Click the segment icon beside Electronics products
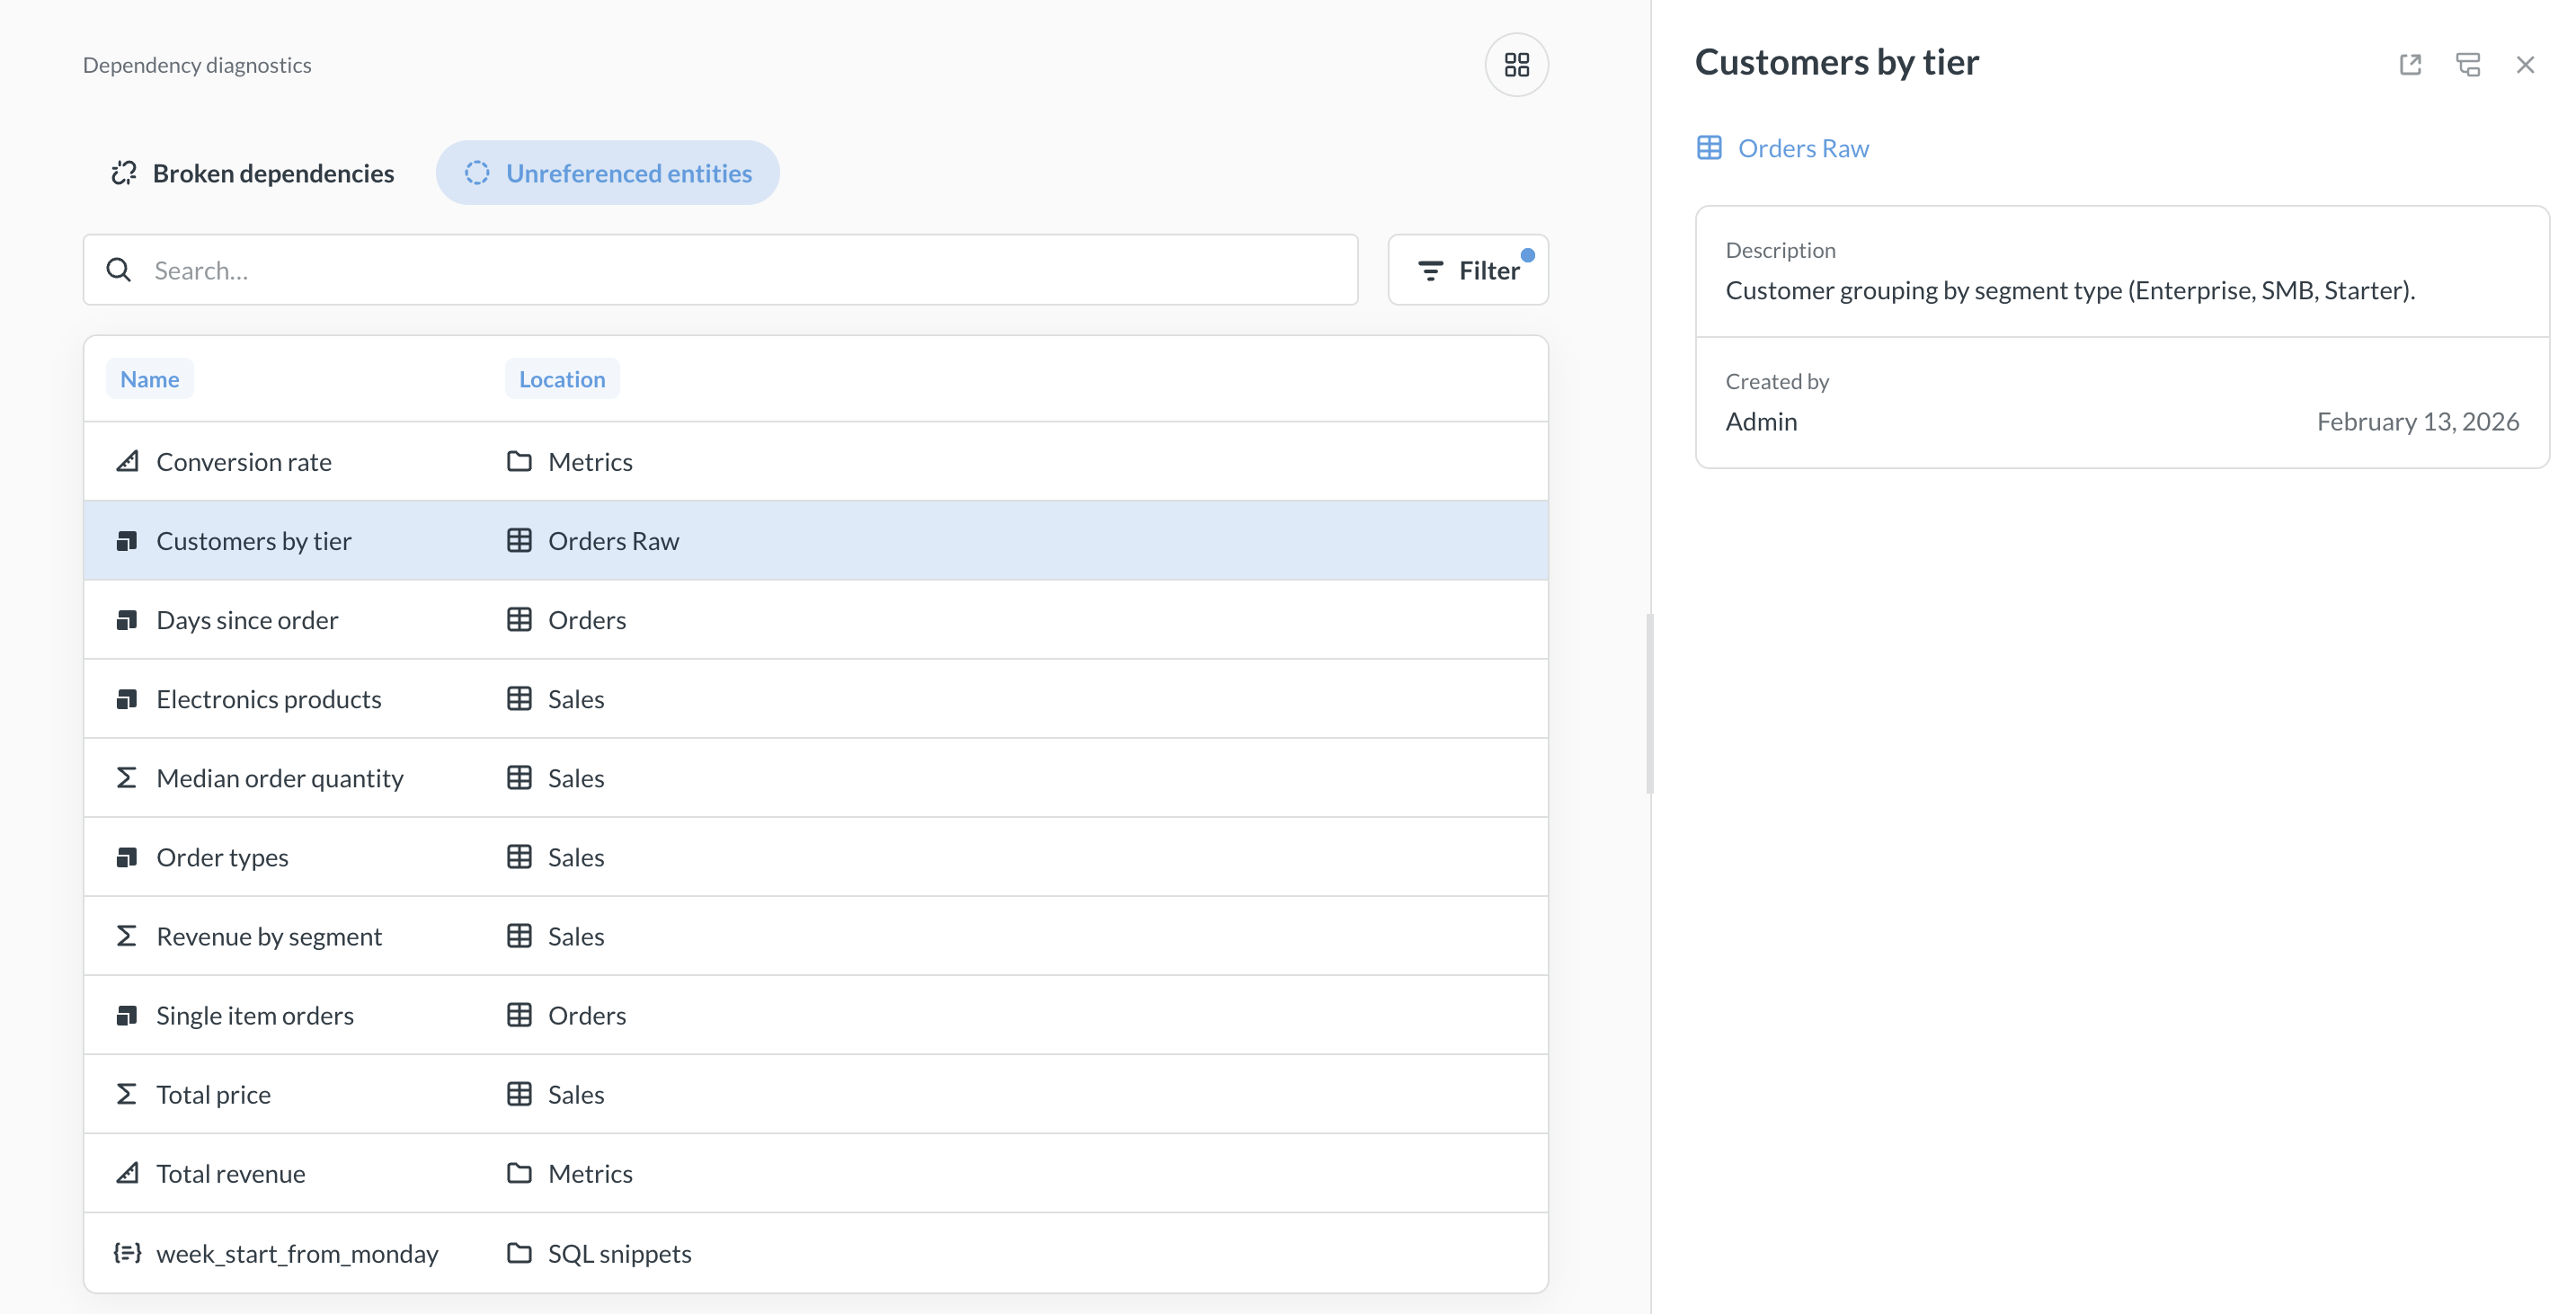 (x=127, y=699)
